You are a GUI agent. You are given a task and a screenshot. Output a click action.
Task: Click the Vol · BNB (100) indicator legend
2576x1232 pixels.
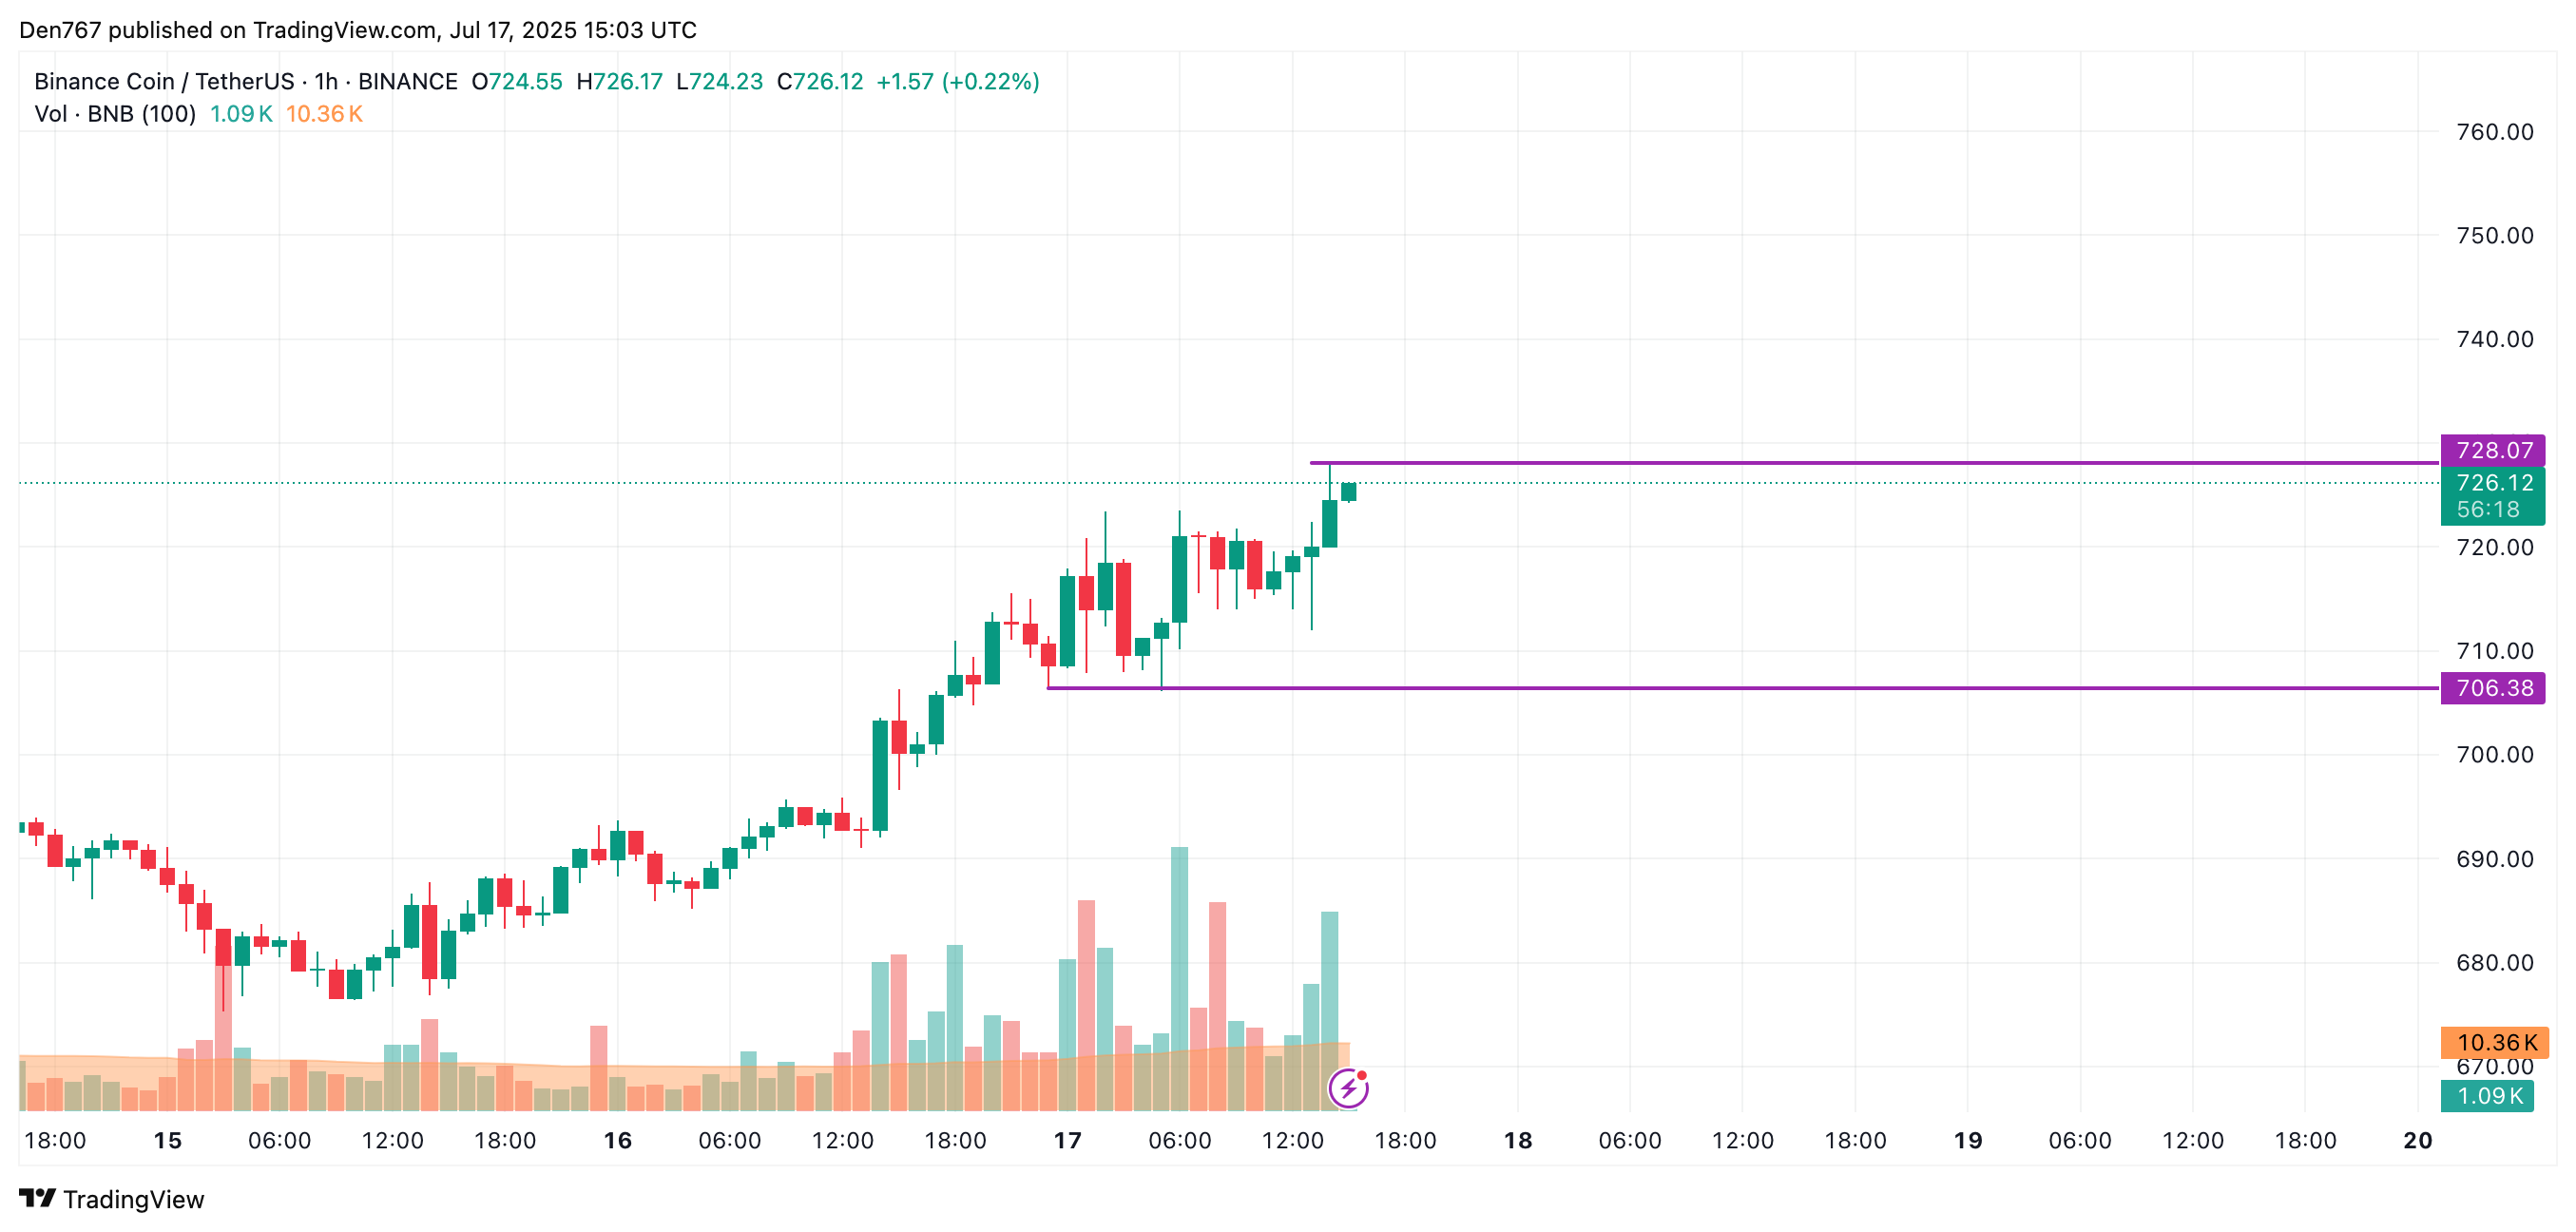pyautogui.click(x=115, y=114)
